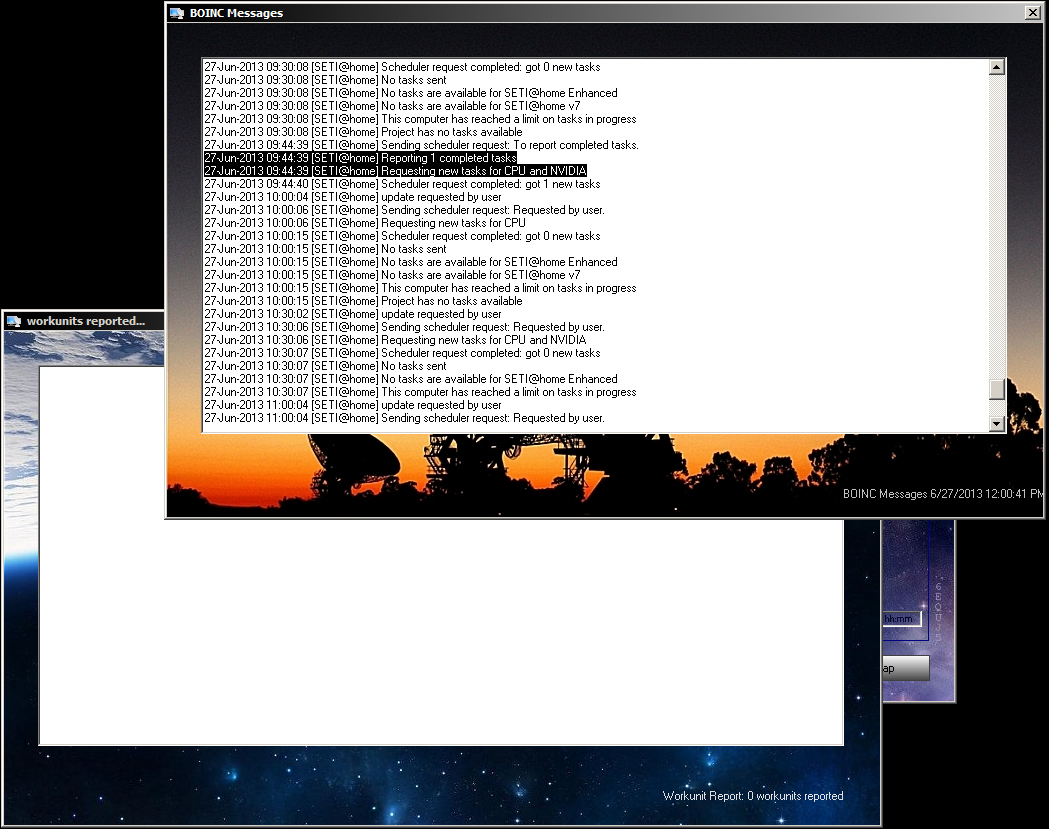Image resolution: width=1049 pixels, height=829 pixels.
Task: Select 10:30:02 'update requested by user' line
Action: (x=353, y=314)
